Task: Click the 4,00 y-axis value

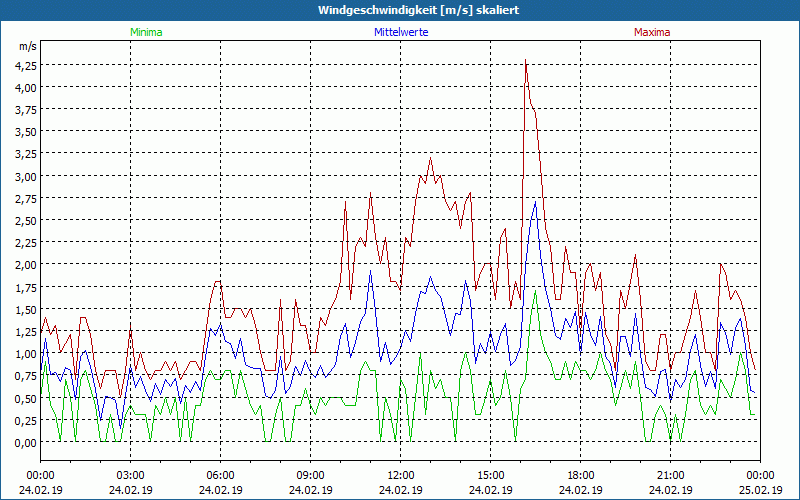Action: 28,87
